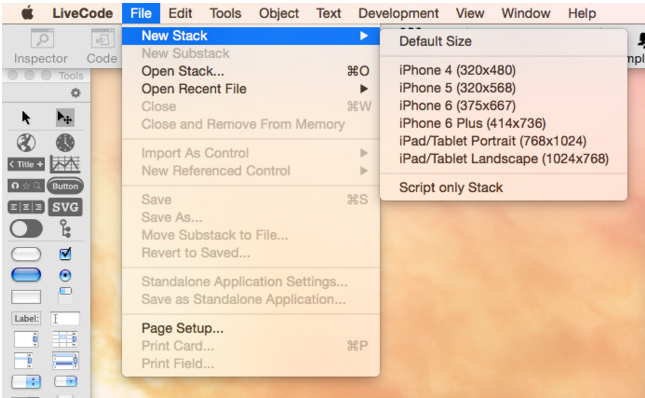
Task: Open the Help menu
Action: point(582,14)
